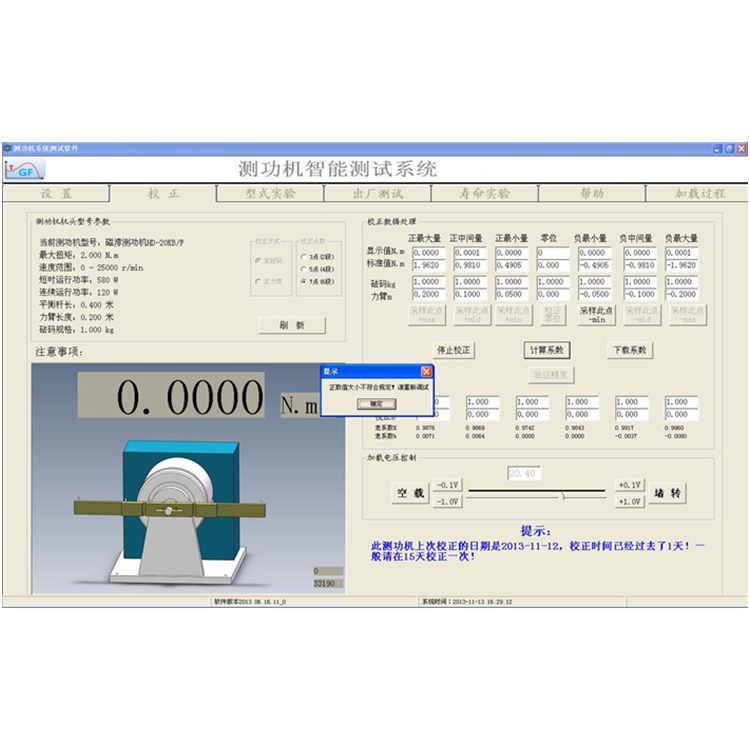Screen dimensions: 750x750
Task: Click 正最大量 标准值 field 1.9620
Action: pos(429,265)
